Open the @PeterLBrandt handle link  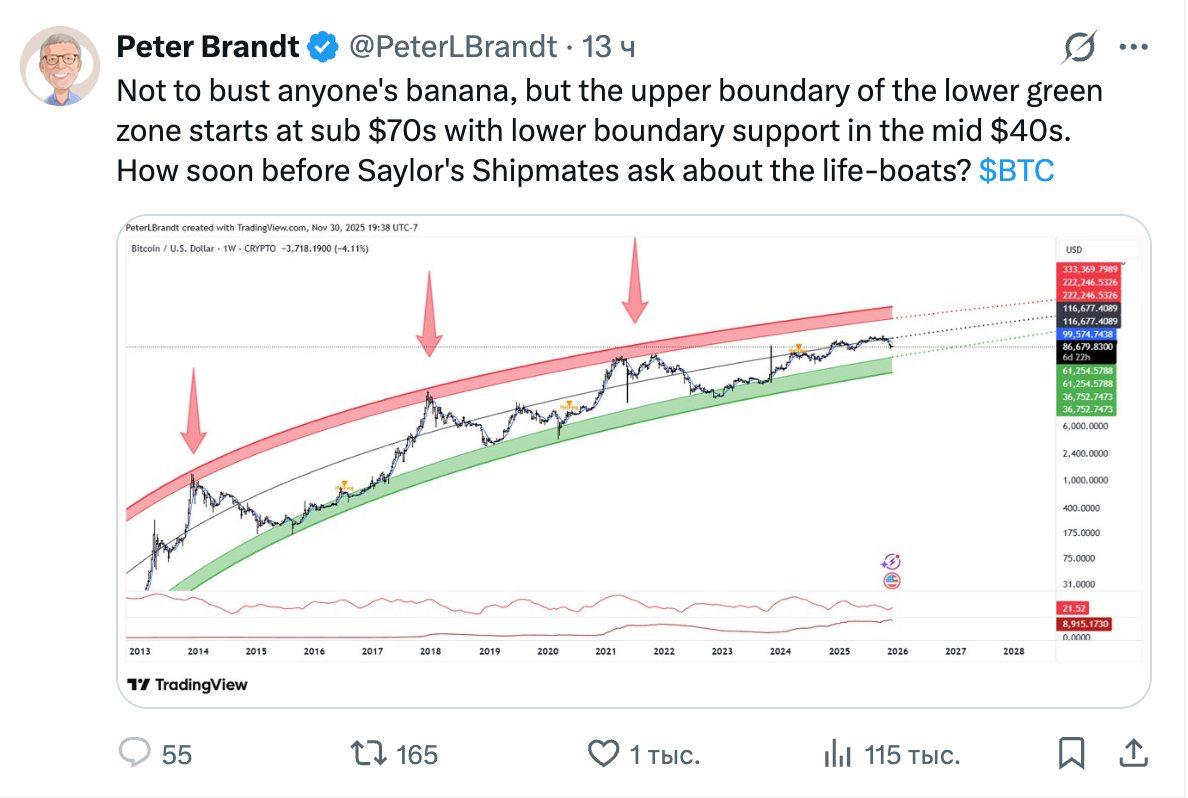click(450, 46)
